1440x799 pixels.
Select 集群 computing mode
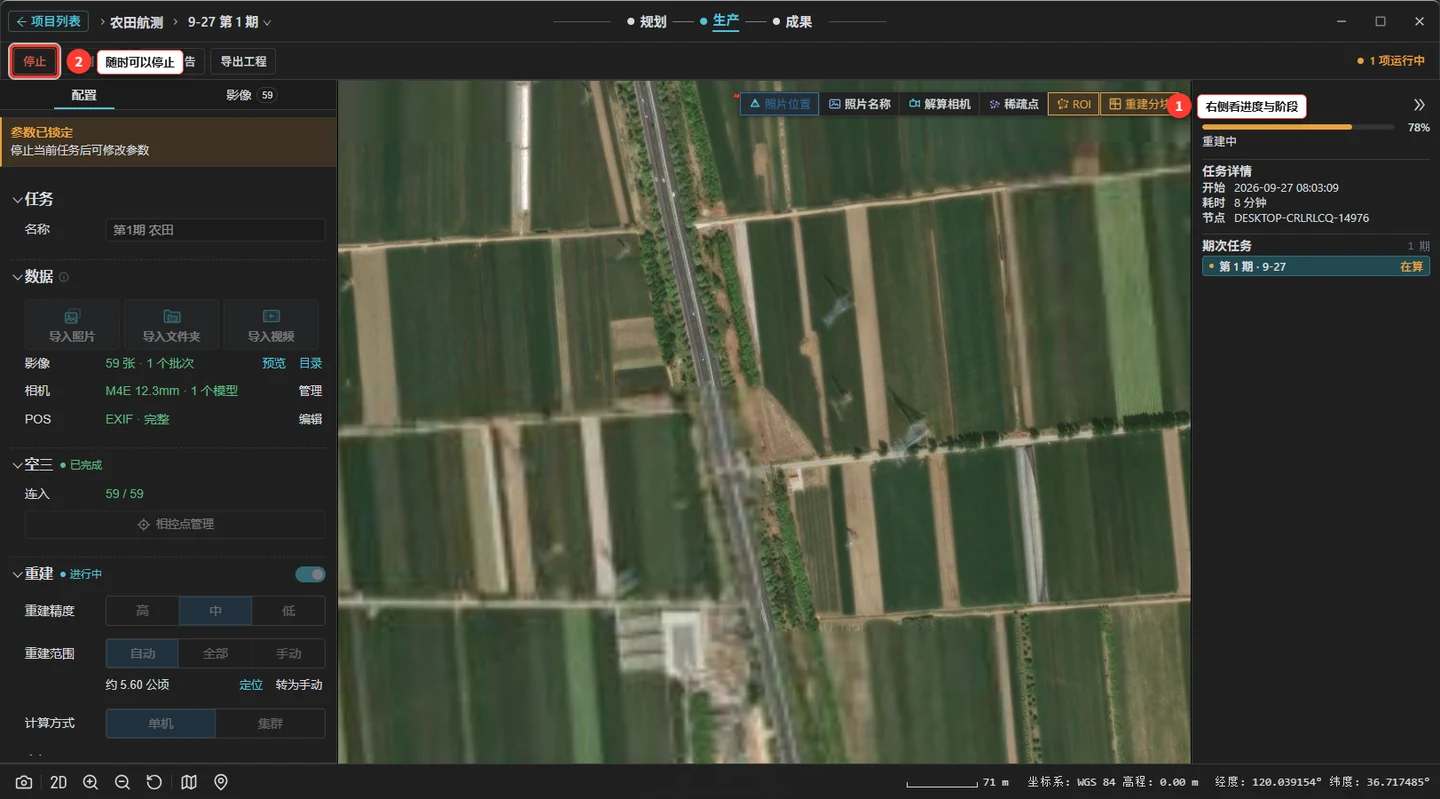[x=270, y=723]
